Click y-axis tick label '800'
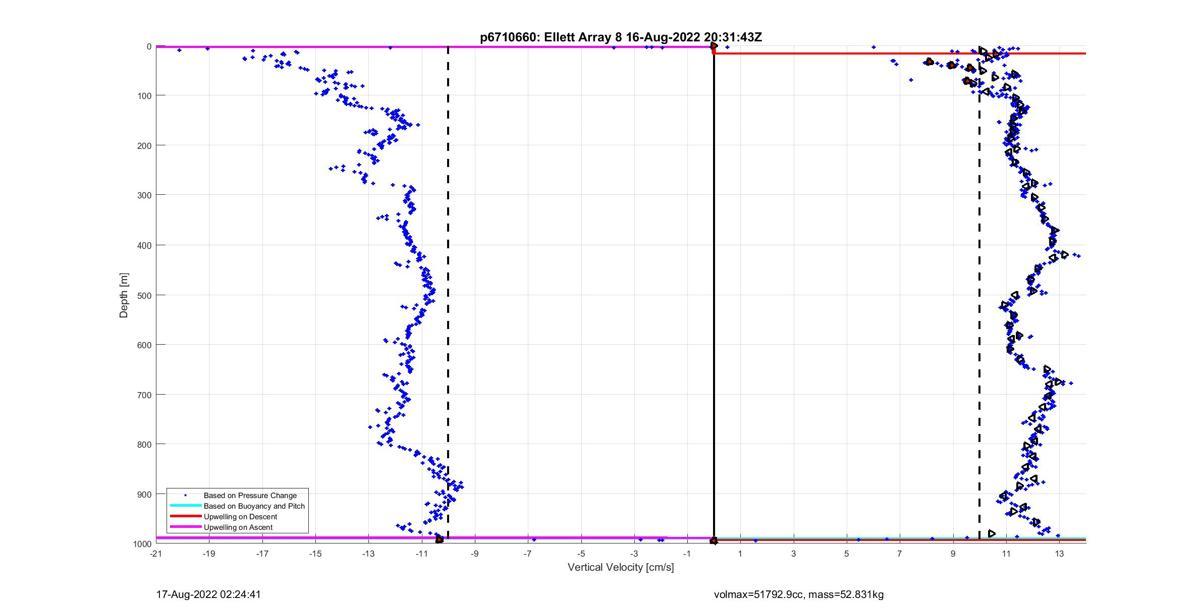The image size is (1200, 611). point(143,444)
